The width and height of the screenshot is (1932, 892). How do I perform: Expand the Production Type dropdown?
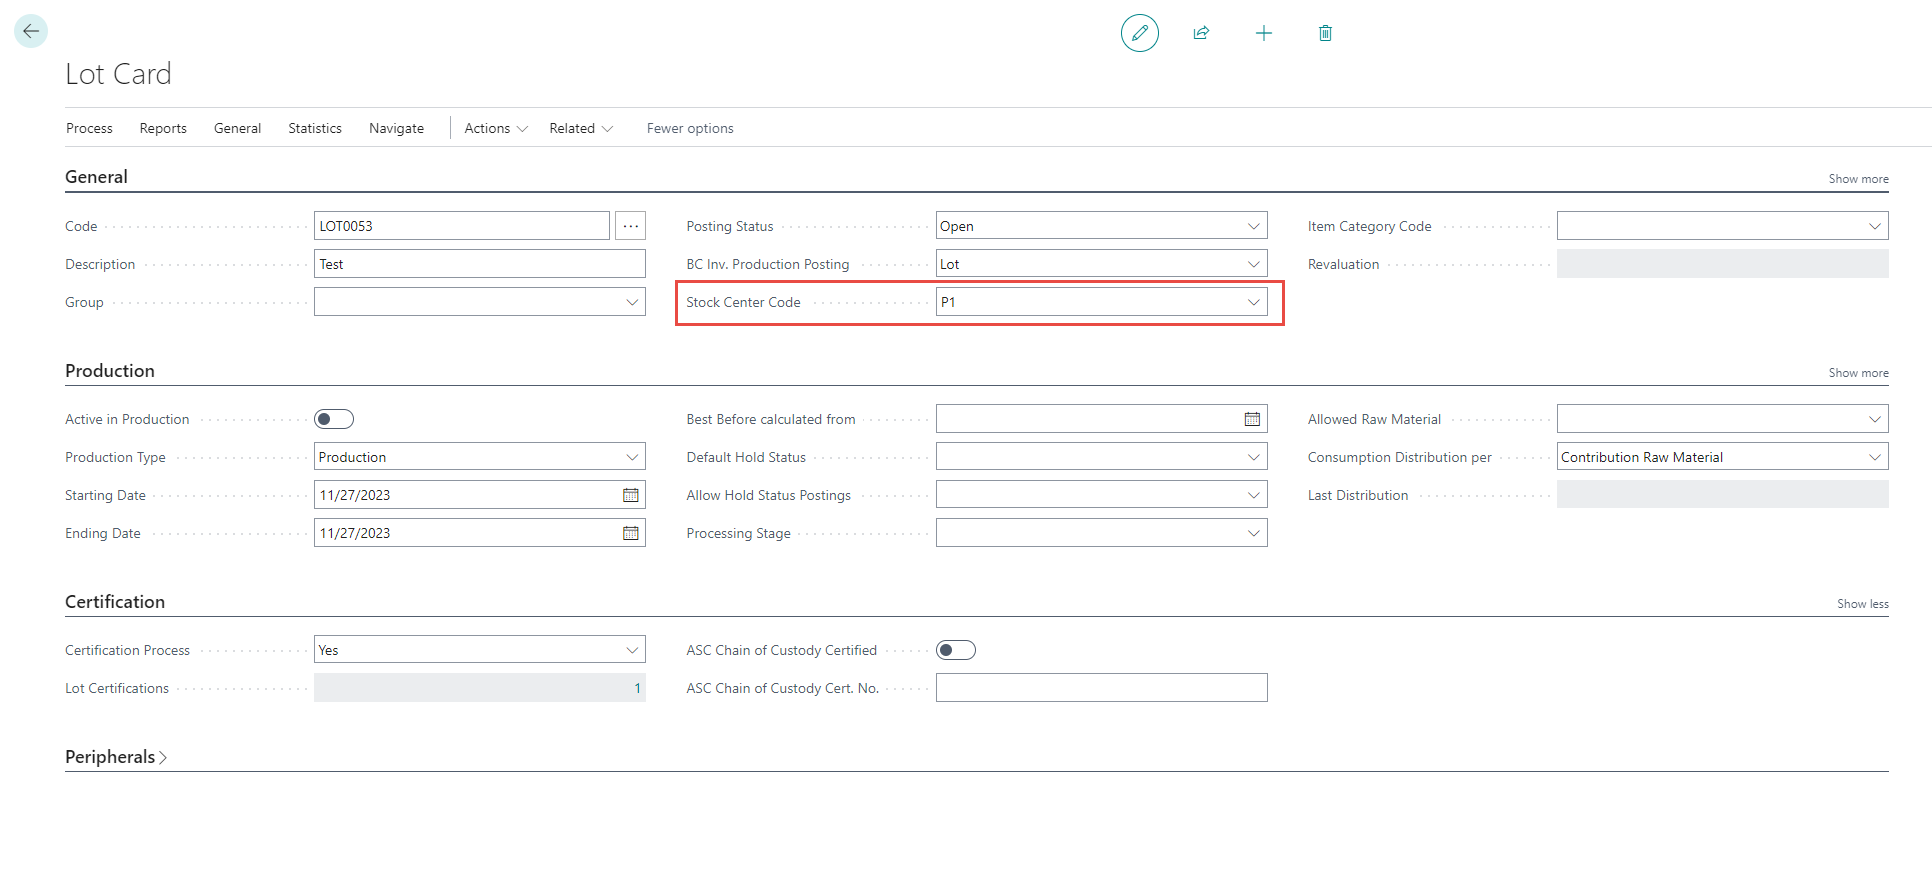[x=631, y=457]
